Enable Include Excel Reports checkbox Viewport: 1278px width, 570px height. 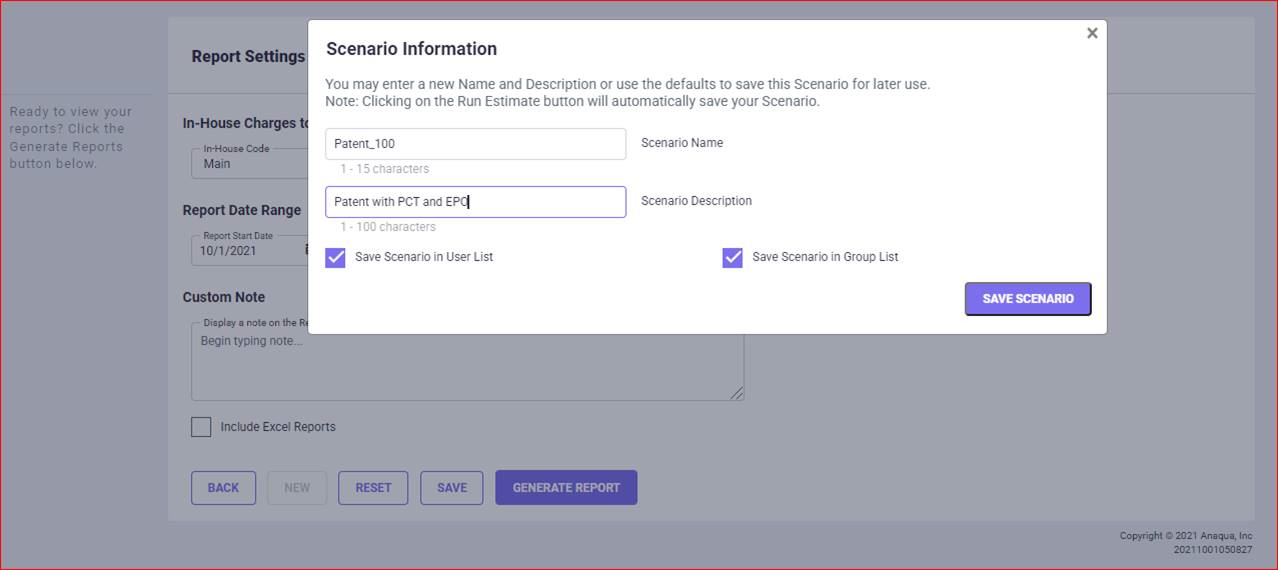[x=201, y=427]
